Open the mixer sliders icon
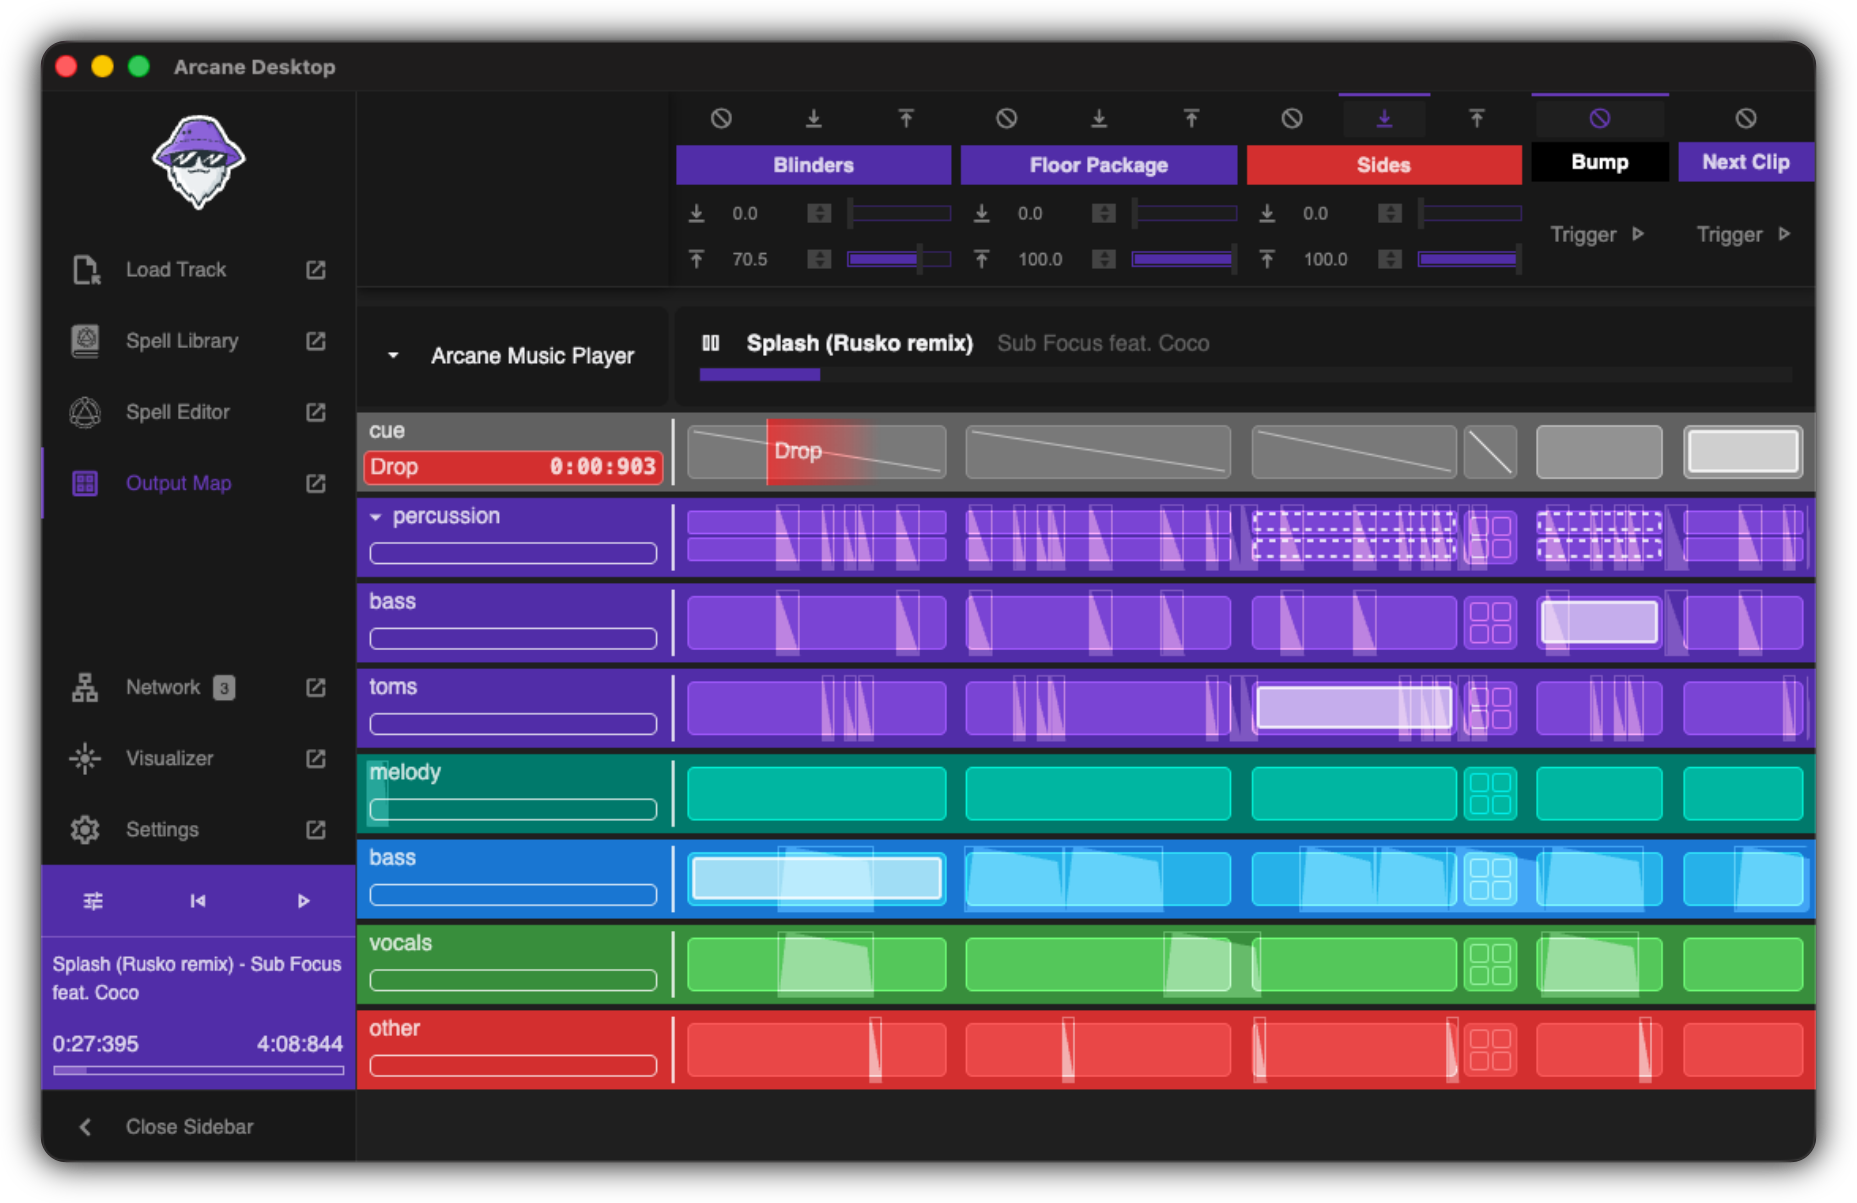The width and height of the screenshot is (1857, 1203). (93, 901)
